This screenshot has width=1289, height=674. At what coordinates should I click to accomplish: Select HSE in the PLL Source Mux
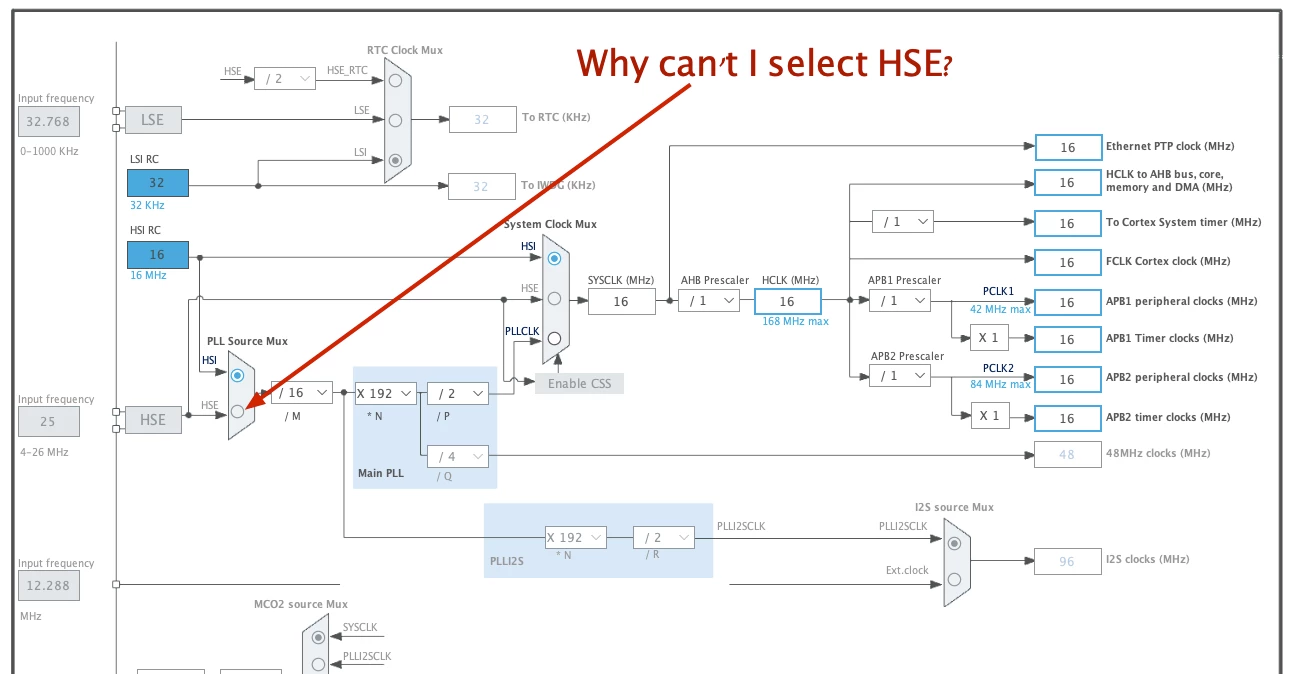pyautogui.click(x=237, y=411)
